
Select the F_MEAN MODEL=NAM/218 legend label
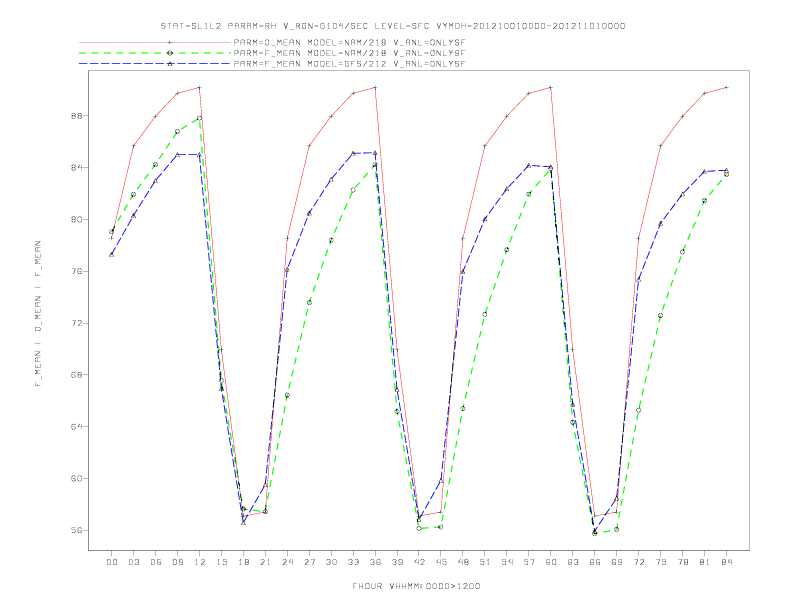pyautogui.click(x=349, y=53)
